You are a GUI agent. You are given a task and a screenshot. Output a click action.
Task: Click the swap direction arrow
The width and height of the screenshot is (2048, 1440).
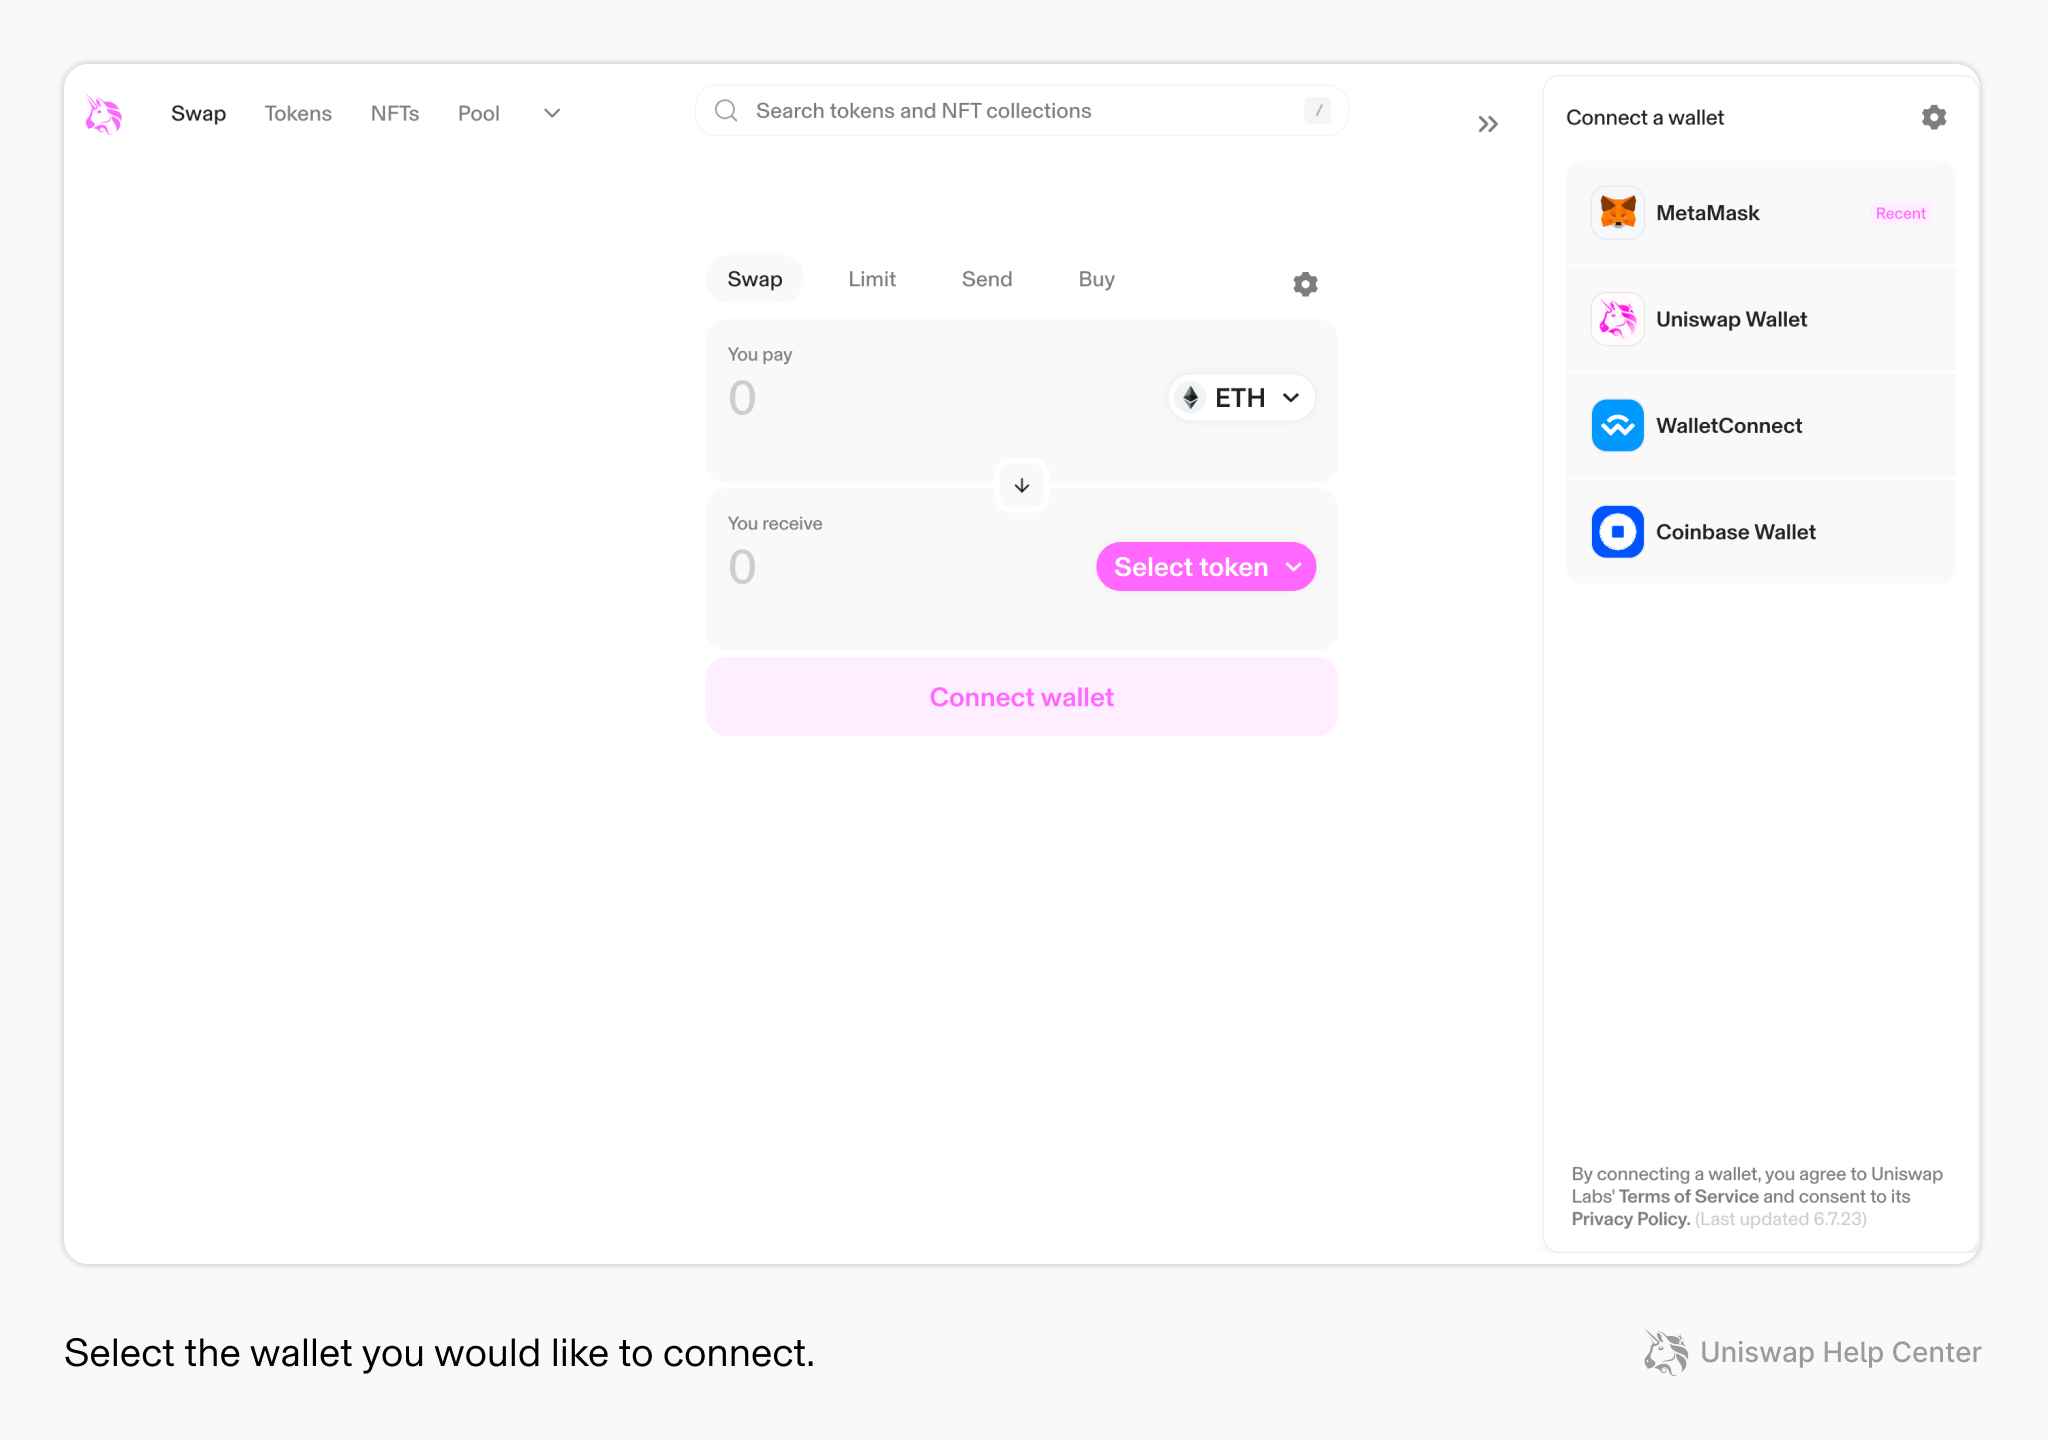click(x=1021, y=486)
